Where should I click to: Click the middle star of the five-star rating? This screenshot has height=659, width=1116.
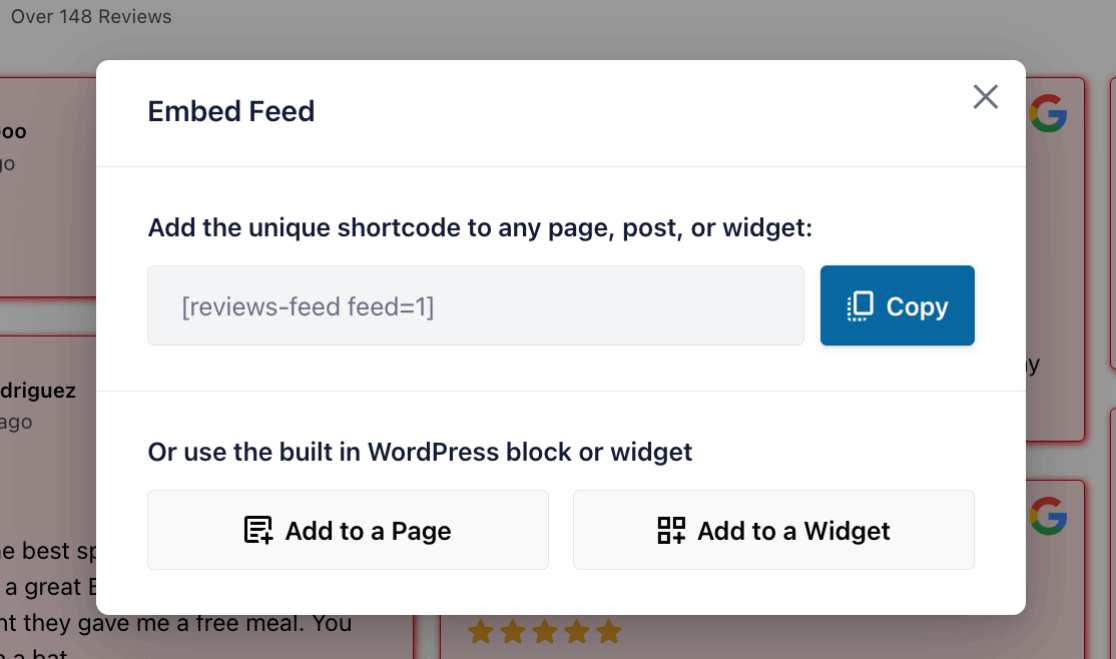click(547, 632)
